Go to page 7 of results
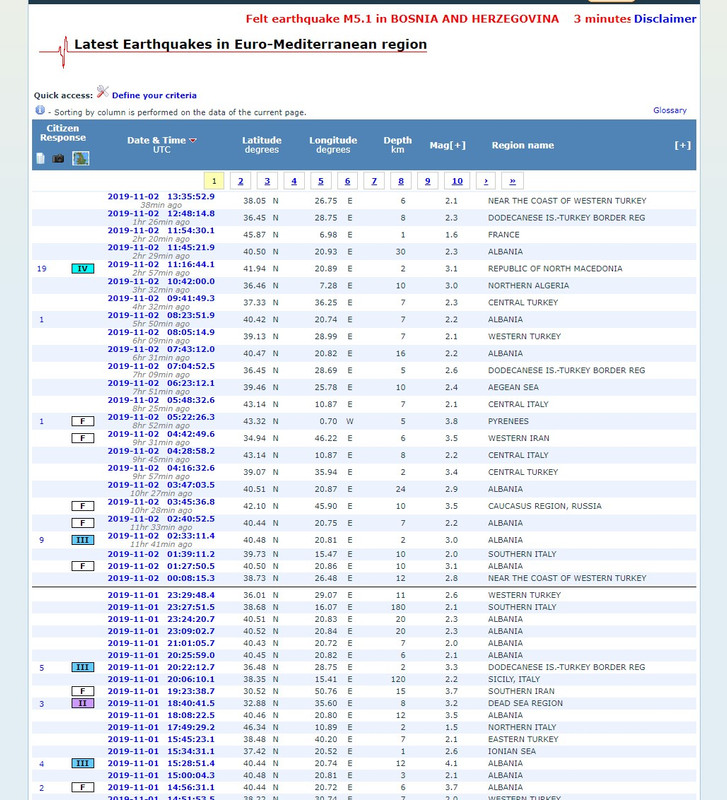The height and width of the screenshot is (800, 727). click(x=374, y=181)
